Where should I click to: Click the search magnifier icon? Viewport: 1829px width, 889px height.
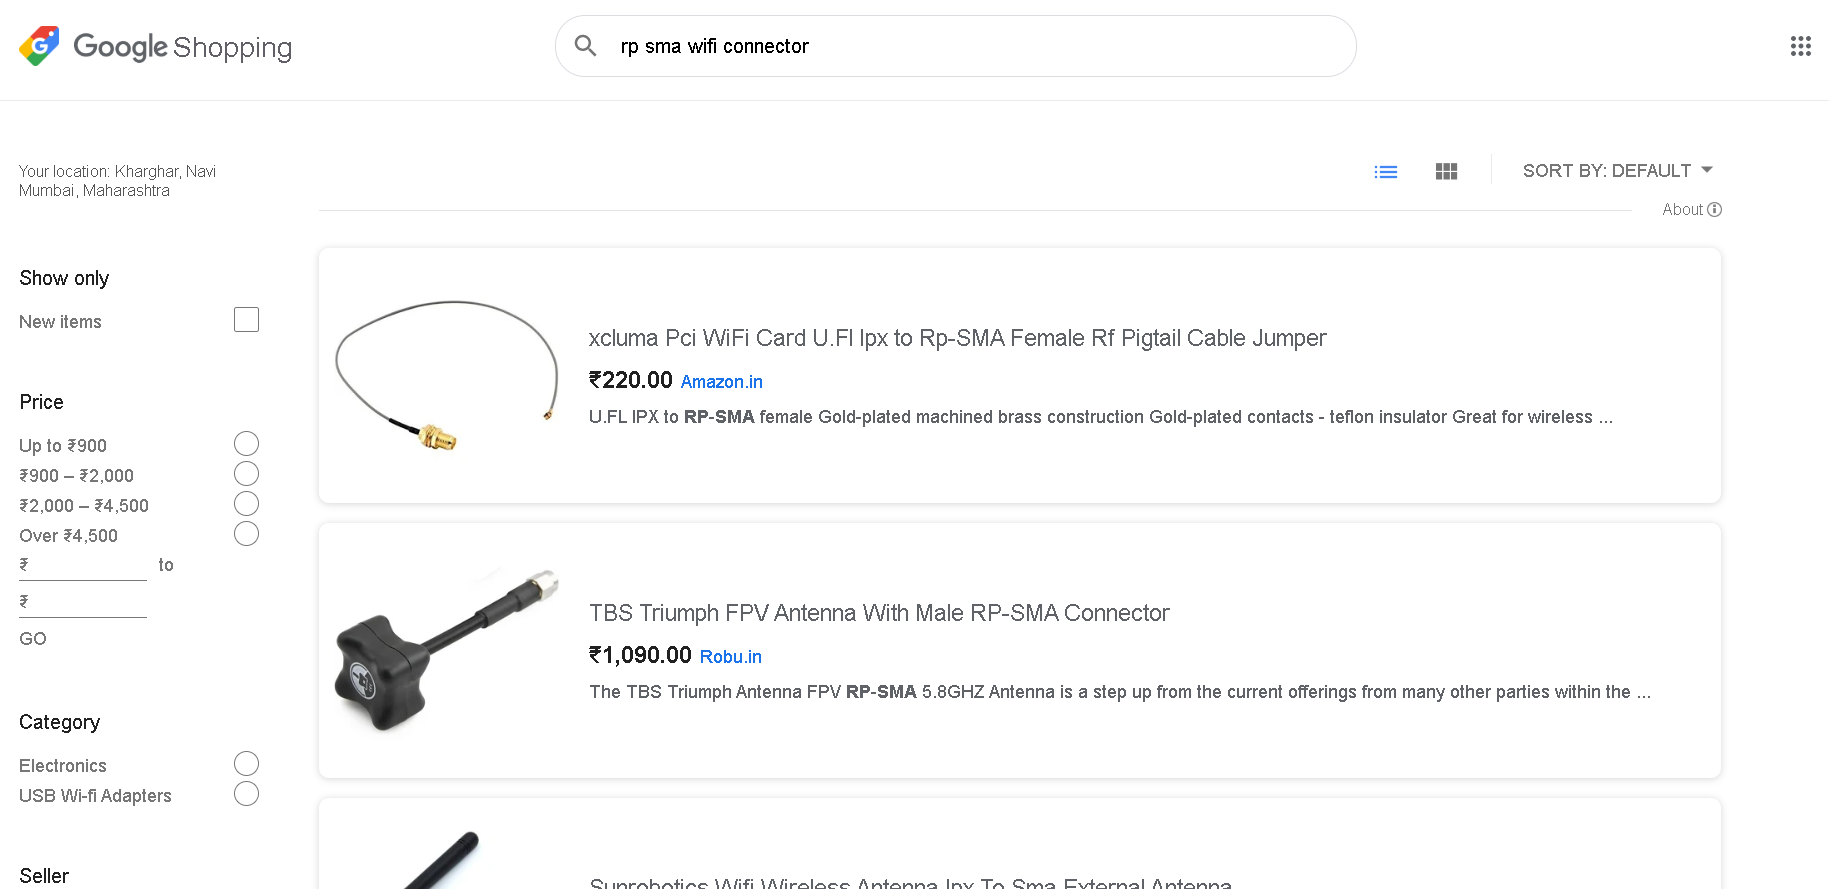click(586, 46)
